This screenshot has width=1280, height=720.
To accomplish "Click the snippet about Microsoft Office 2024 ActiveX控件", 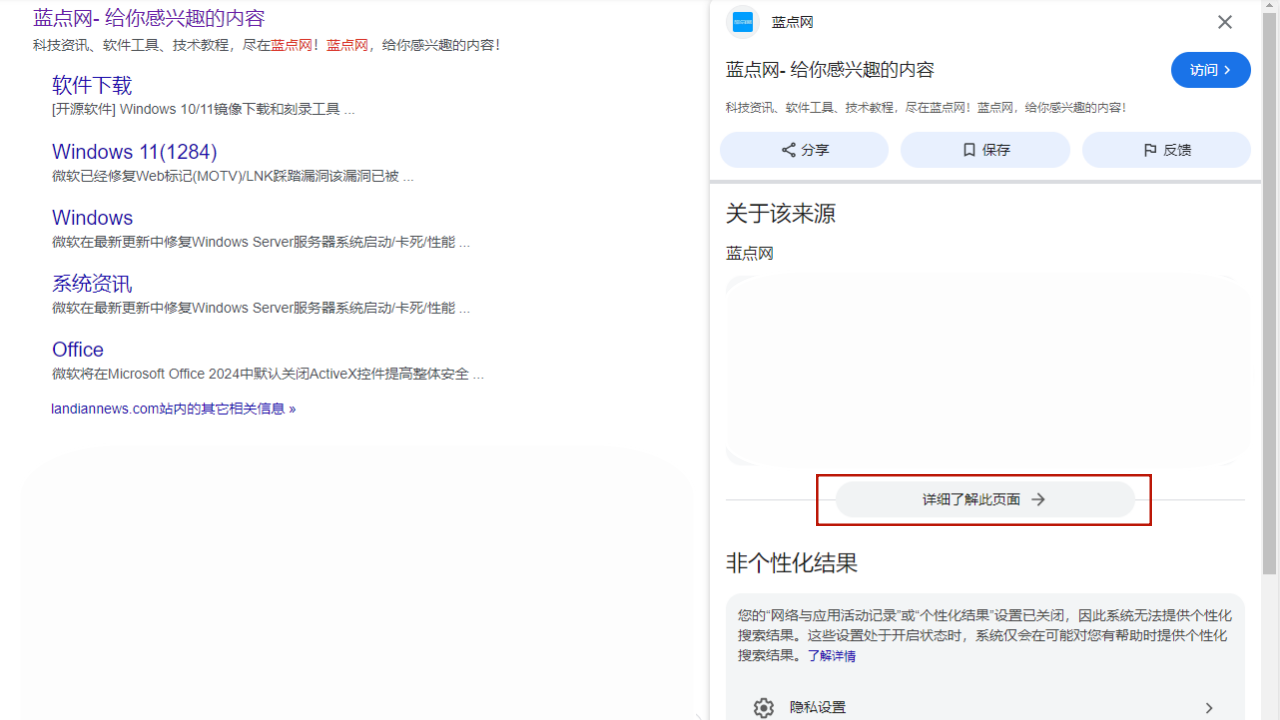I will click(x=268, y=373).
